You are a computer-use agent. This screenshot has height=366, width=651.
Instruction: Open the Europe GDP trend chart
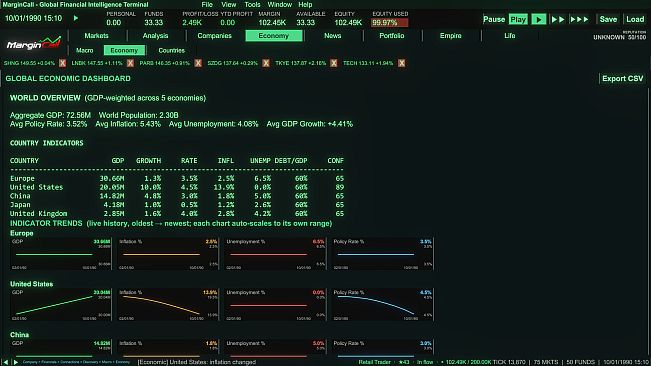(x=61, y=254)
